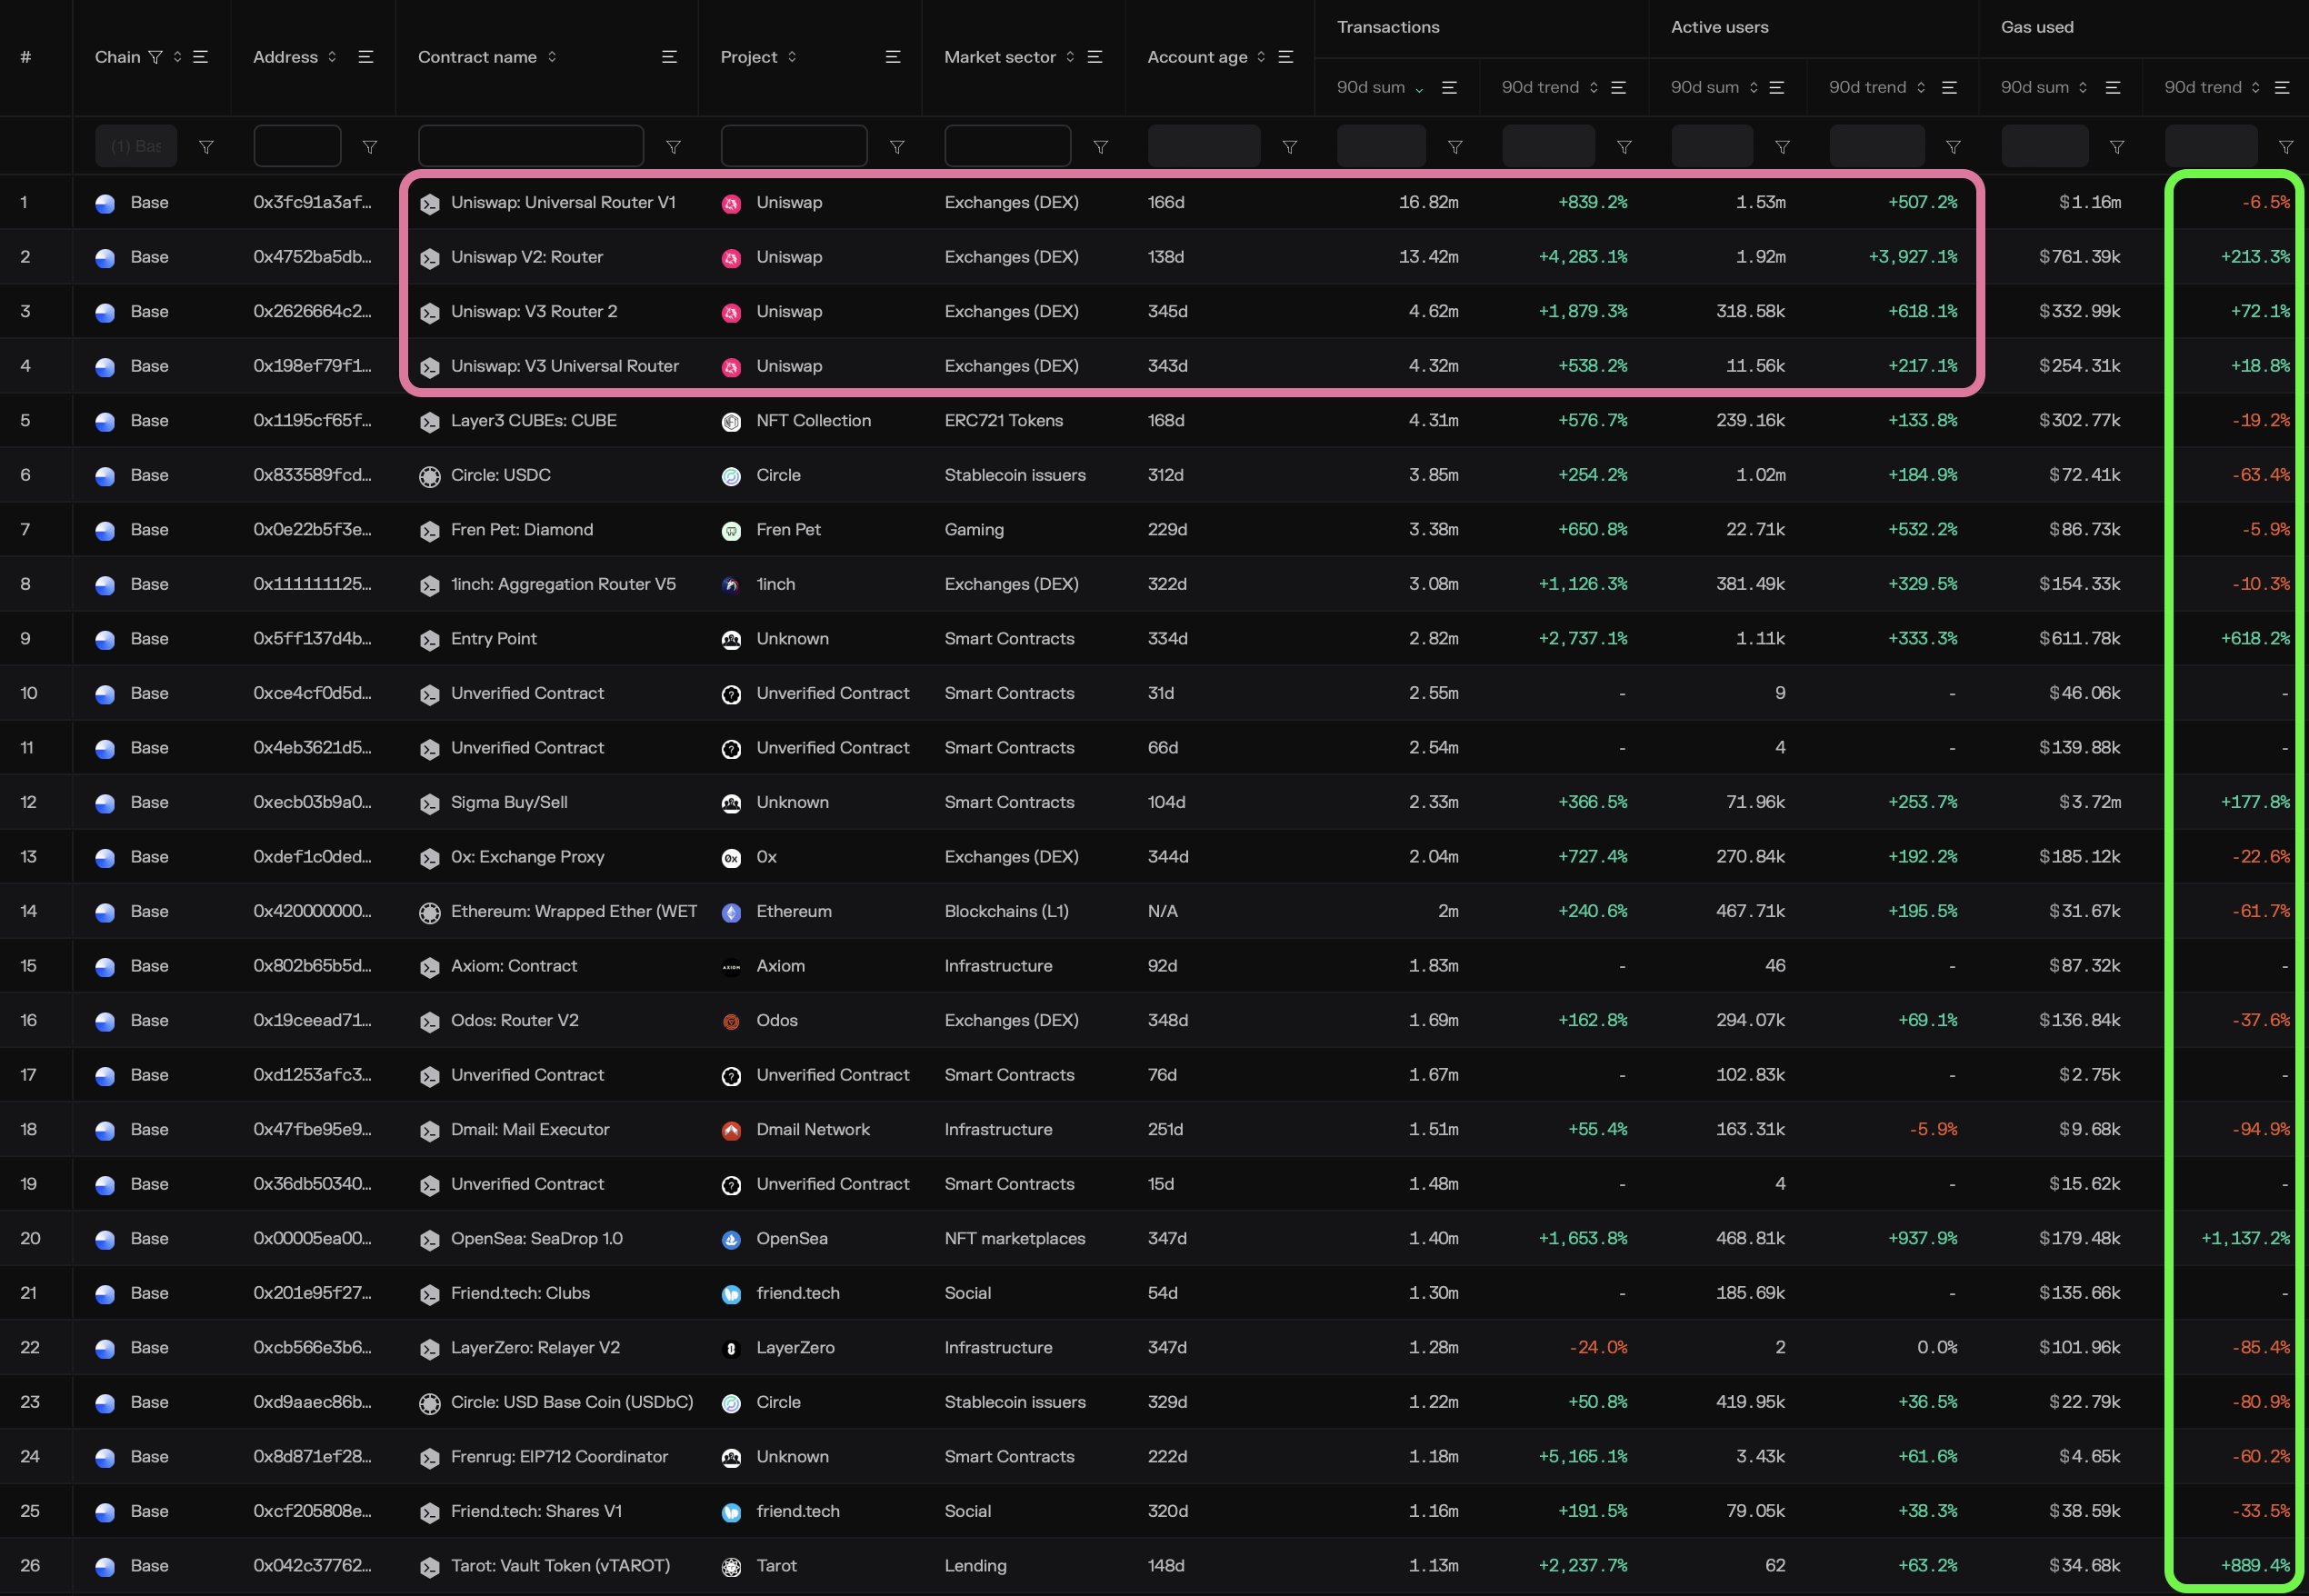Open the Market sector column menu icon
The width and height of the screenshot is (2309, 1596).
tap(1095, 57)
